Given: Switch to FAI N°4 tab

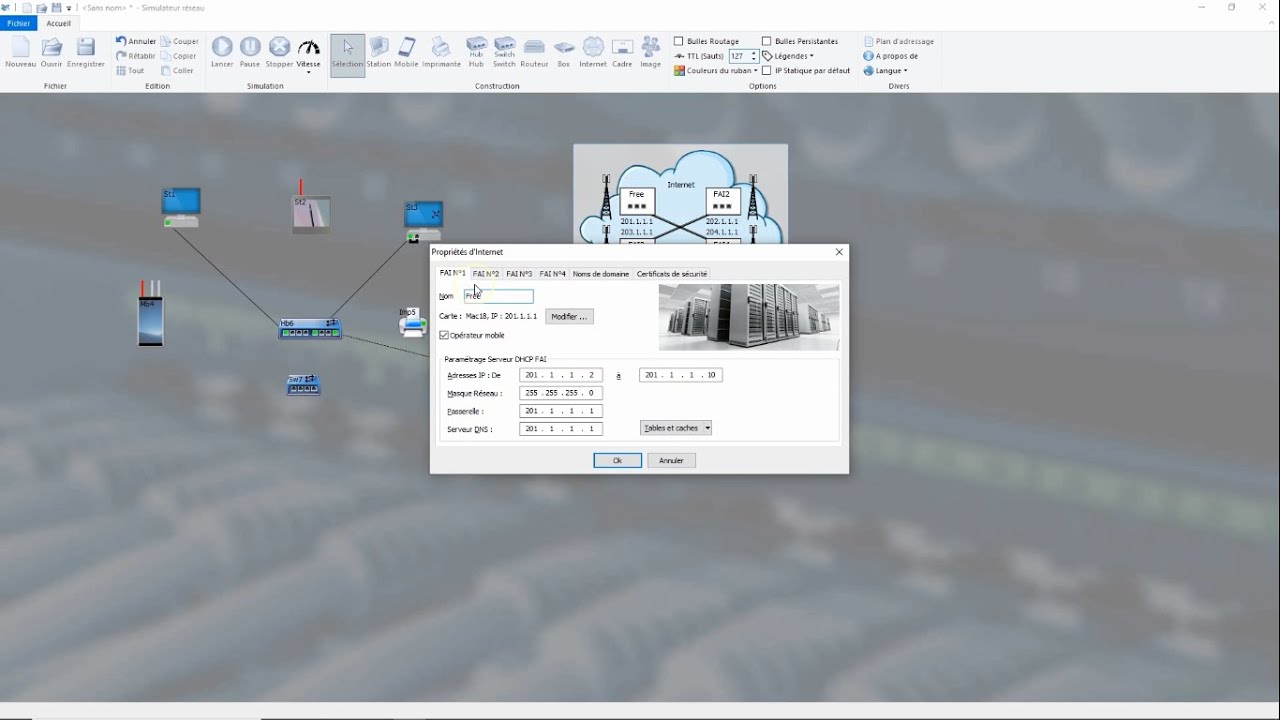Looking at the screenshot, I should (553, 273).
